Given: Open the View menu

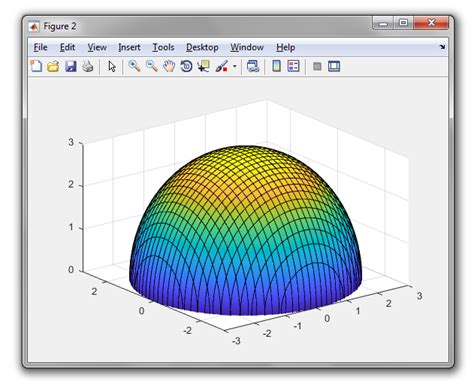Looking at the screenshot, I should coord(97,47).
